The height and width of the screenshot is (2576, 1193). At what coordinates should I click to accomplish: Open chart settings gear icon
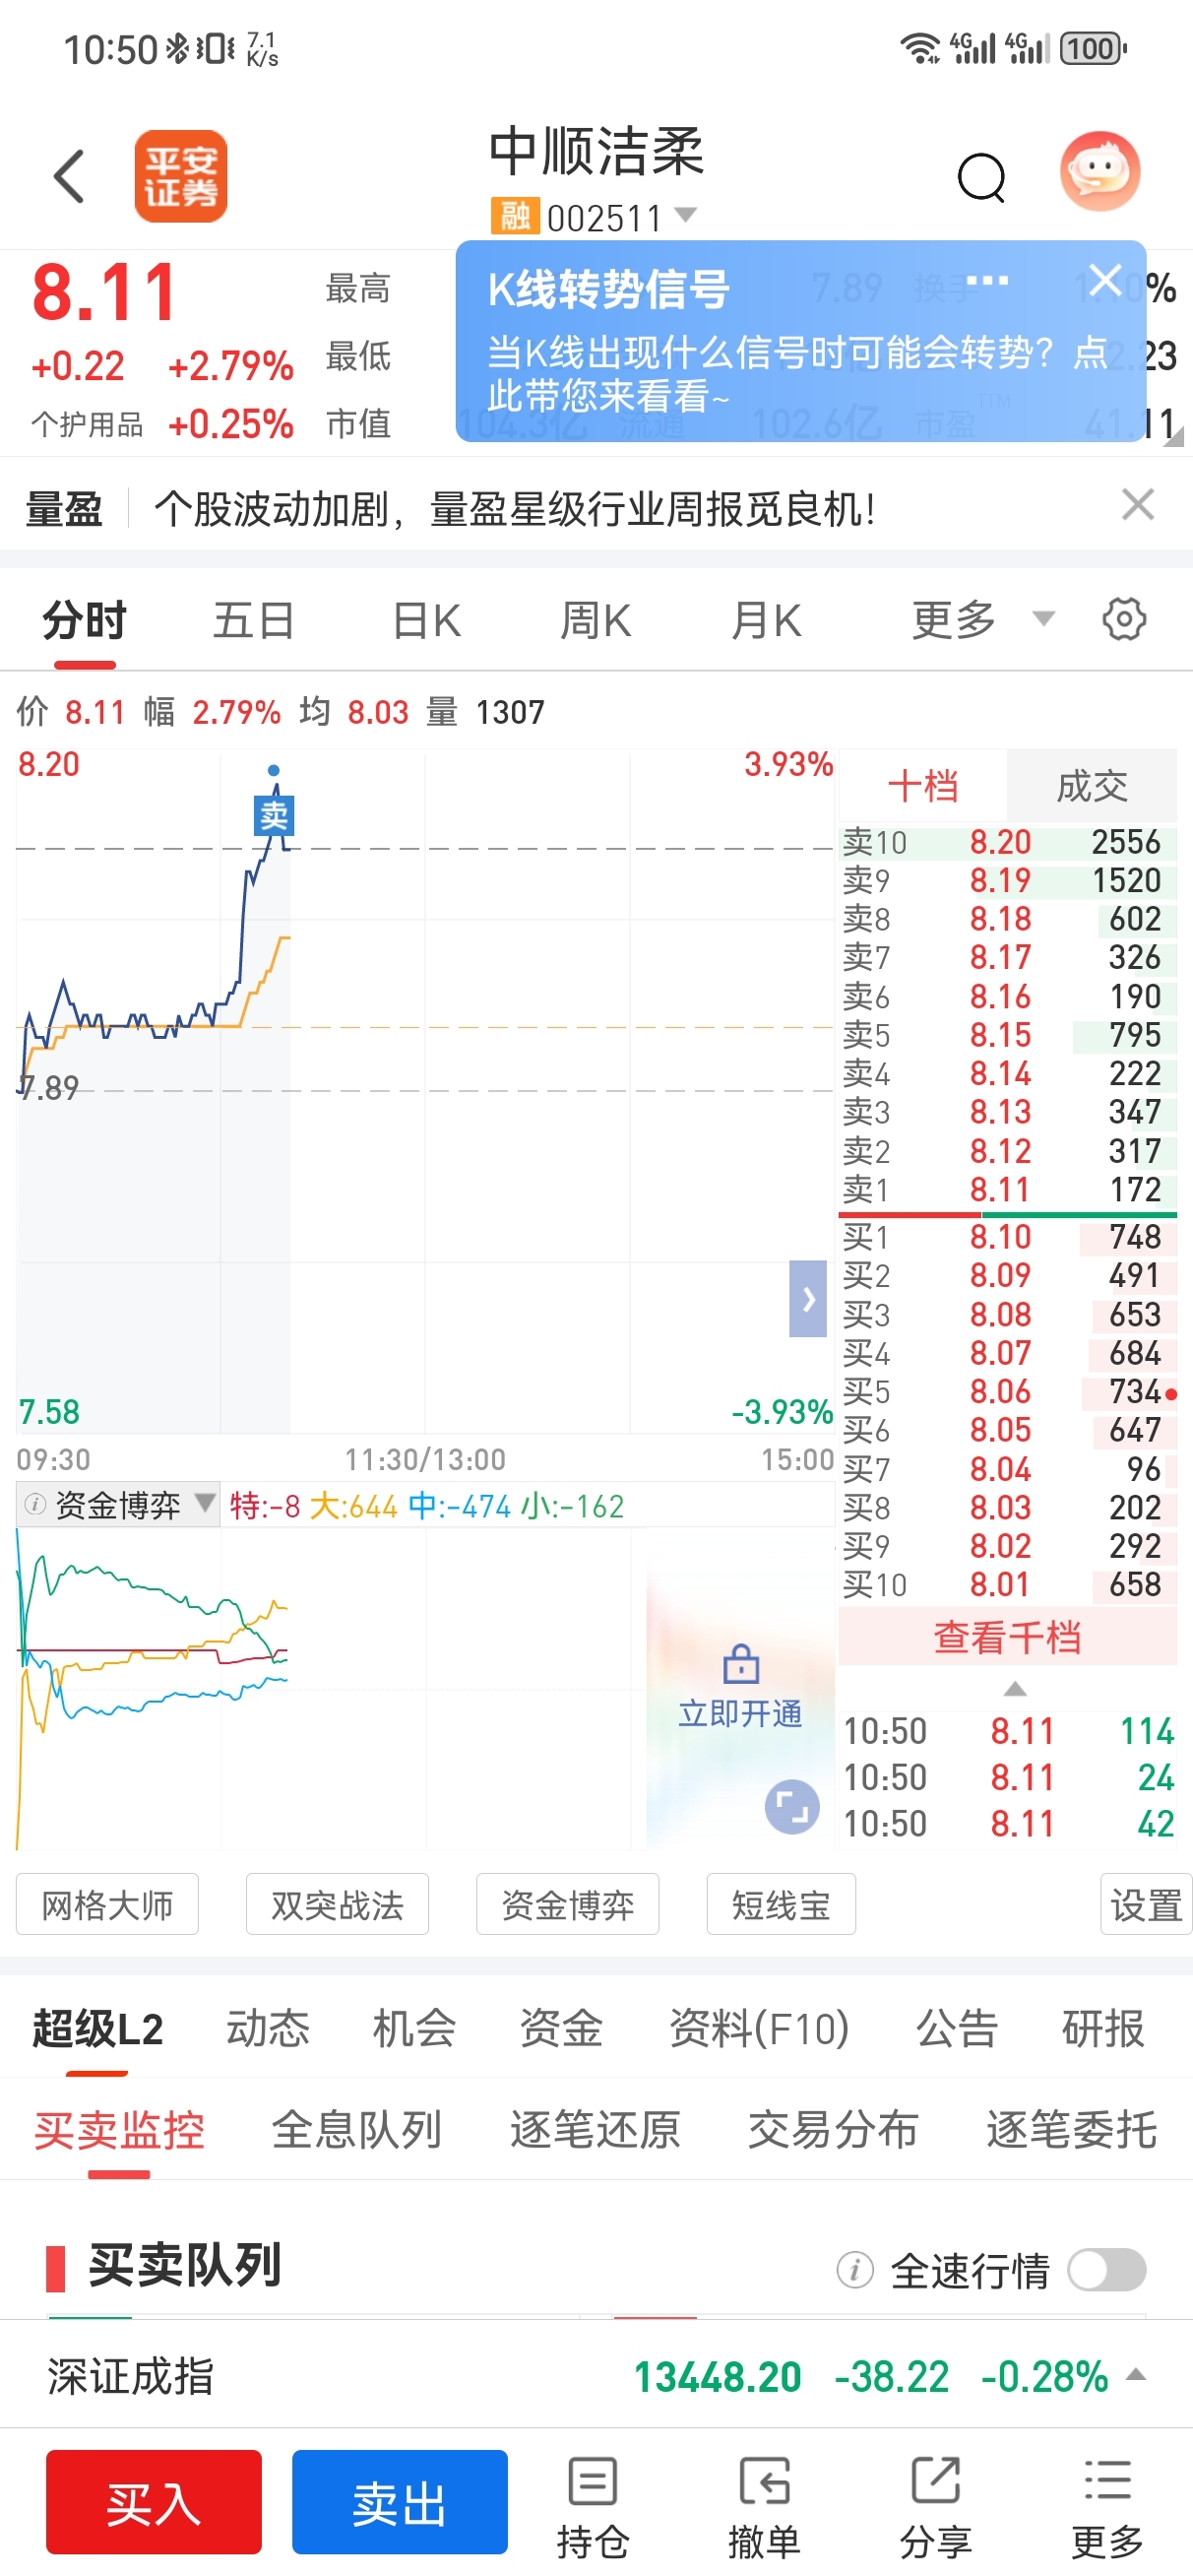point(1123,619)
